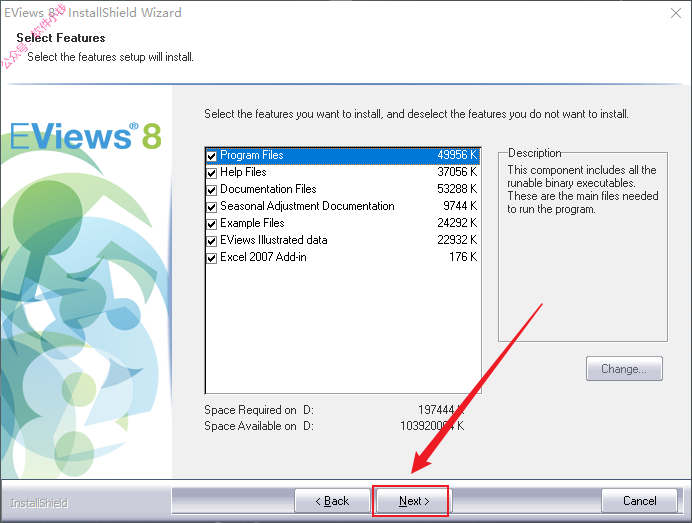Close the InstallShield Wizard window
The height and width of the screenshot is (523, 692).
point(676,13)
